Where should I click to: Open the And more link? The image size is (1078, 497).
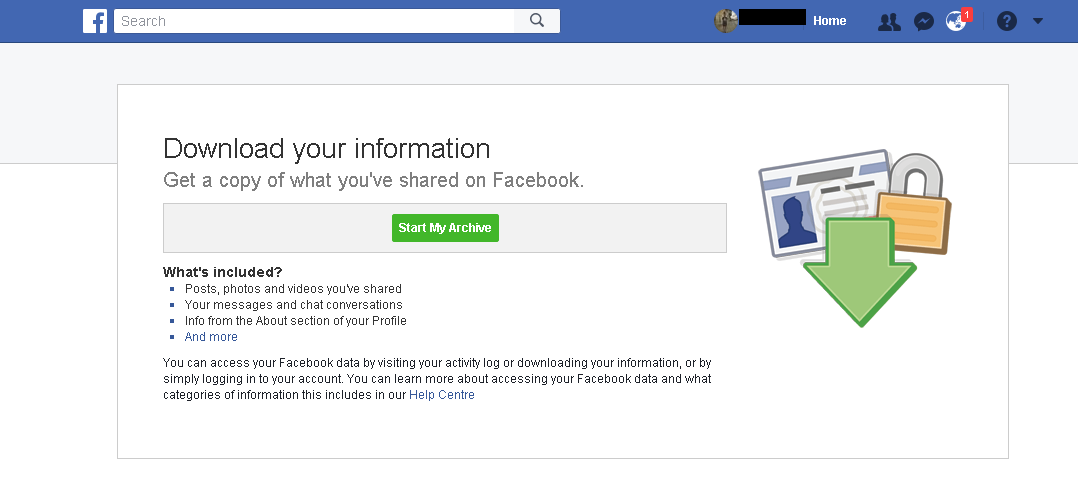[211, 337]
